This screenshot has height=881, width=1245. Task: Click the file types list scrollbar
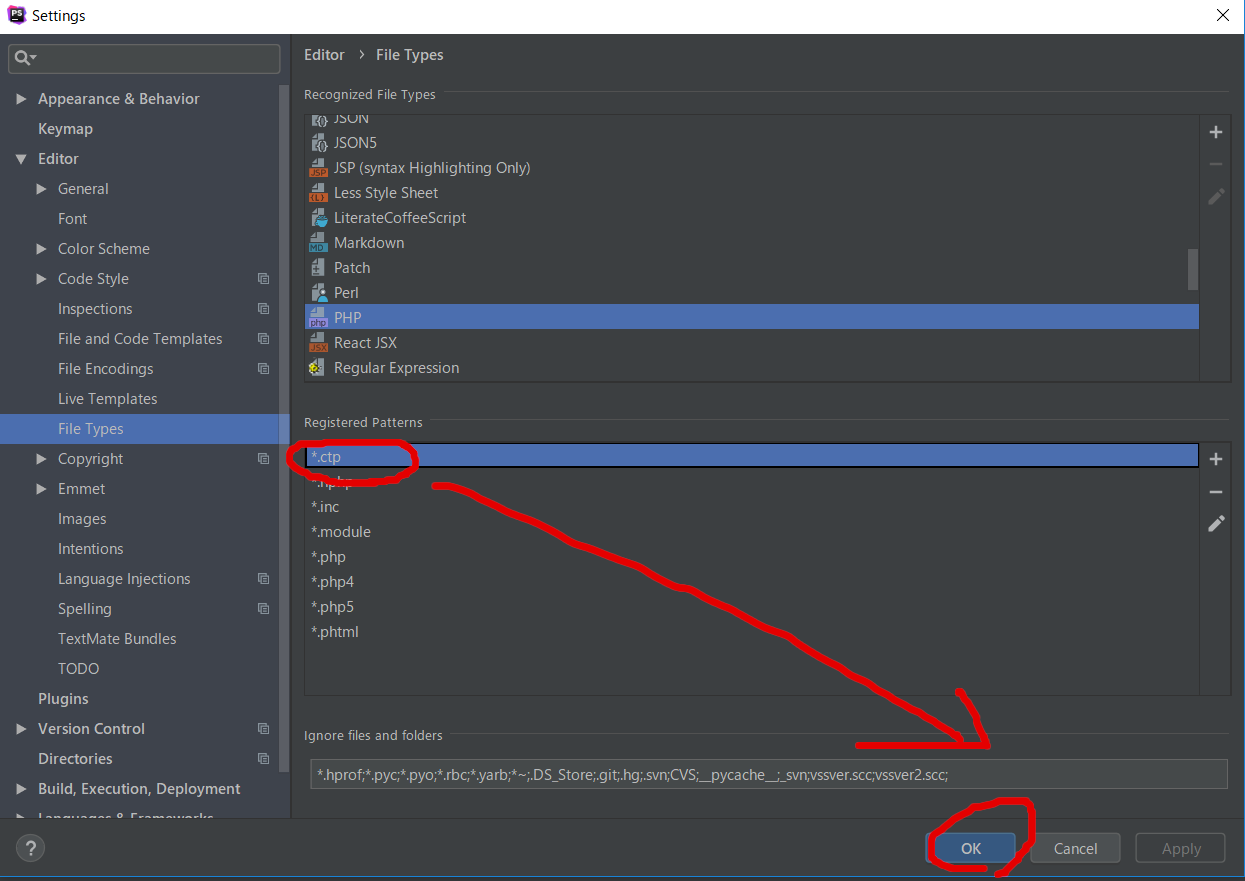point(1192,268)
